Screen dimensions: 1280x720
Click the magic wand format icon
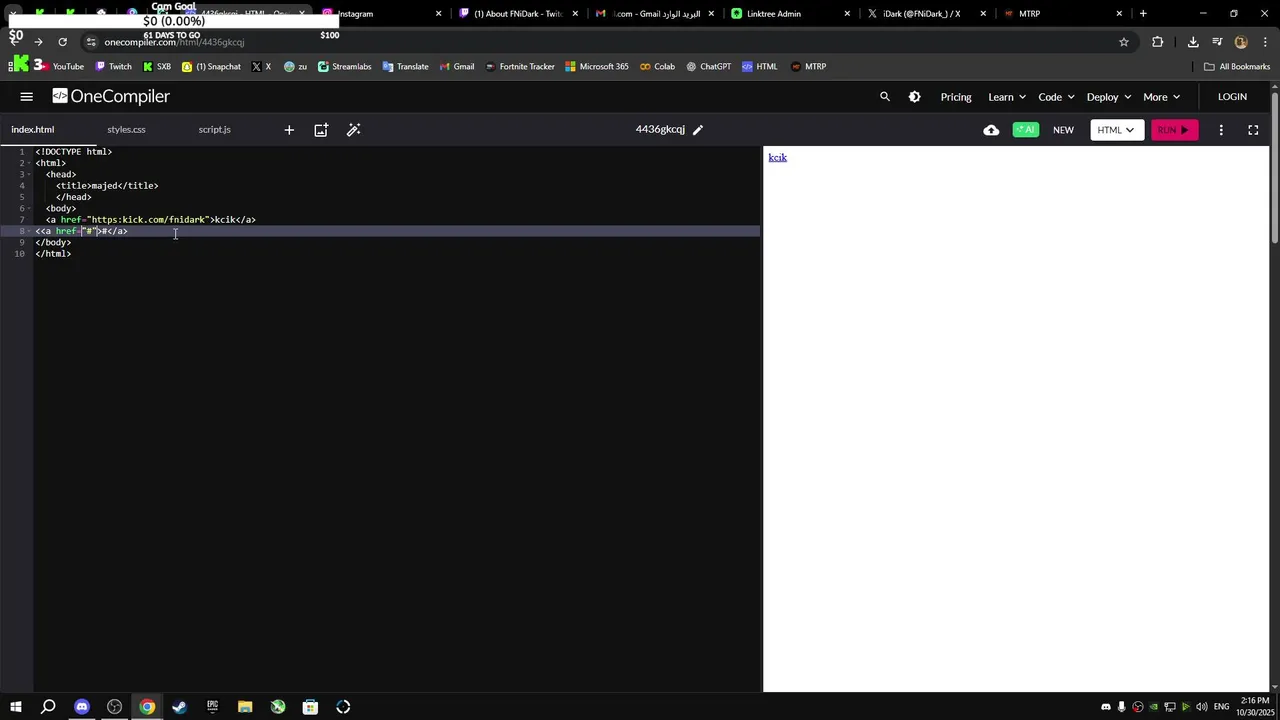point(353,130)
